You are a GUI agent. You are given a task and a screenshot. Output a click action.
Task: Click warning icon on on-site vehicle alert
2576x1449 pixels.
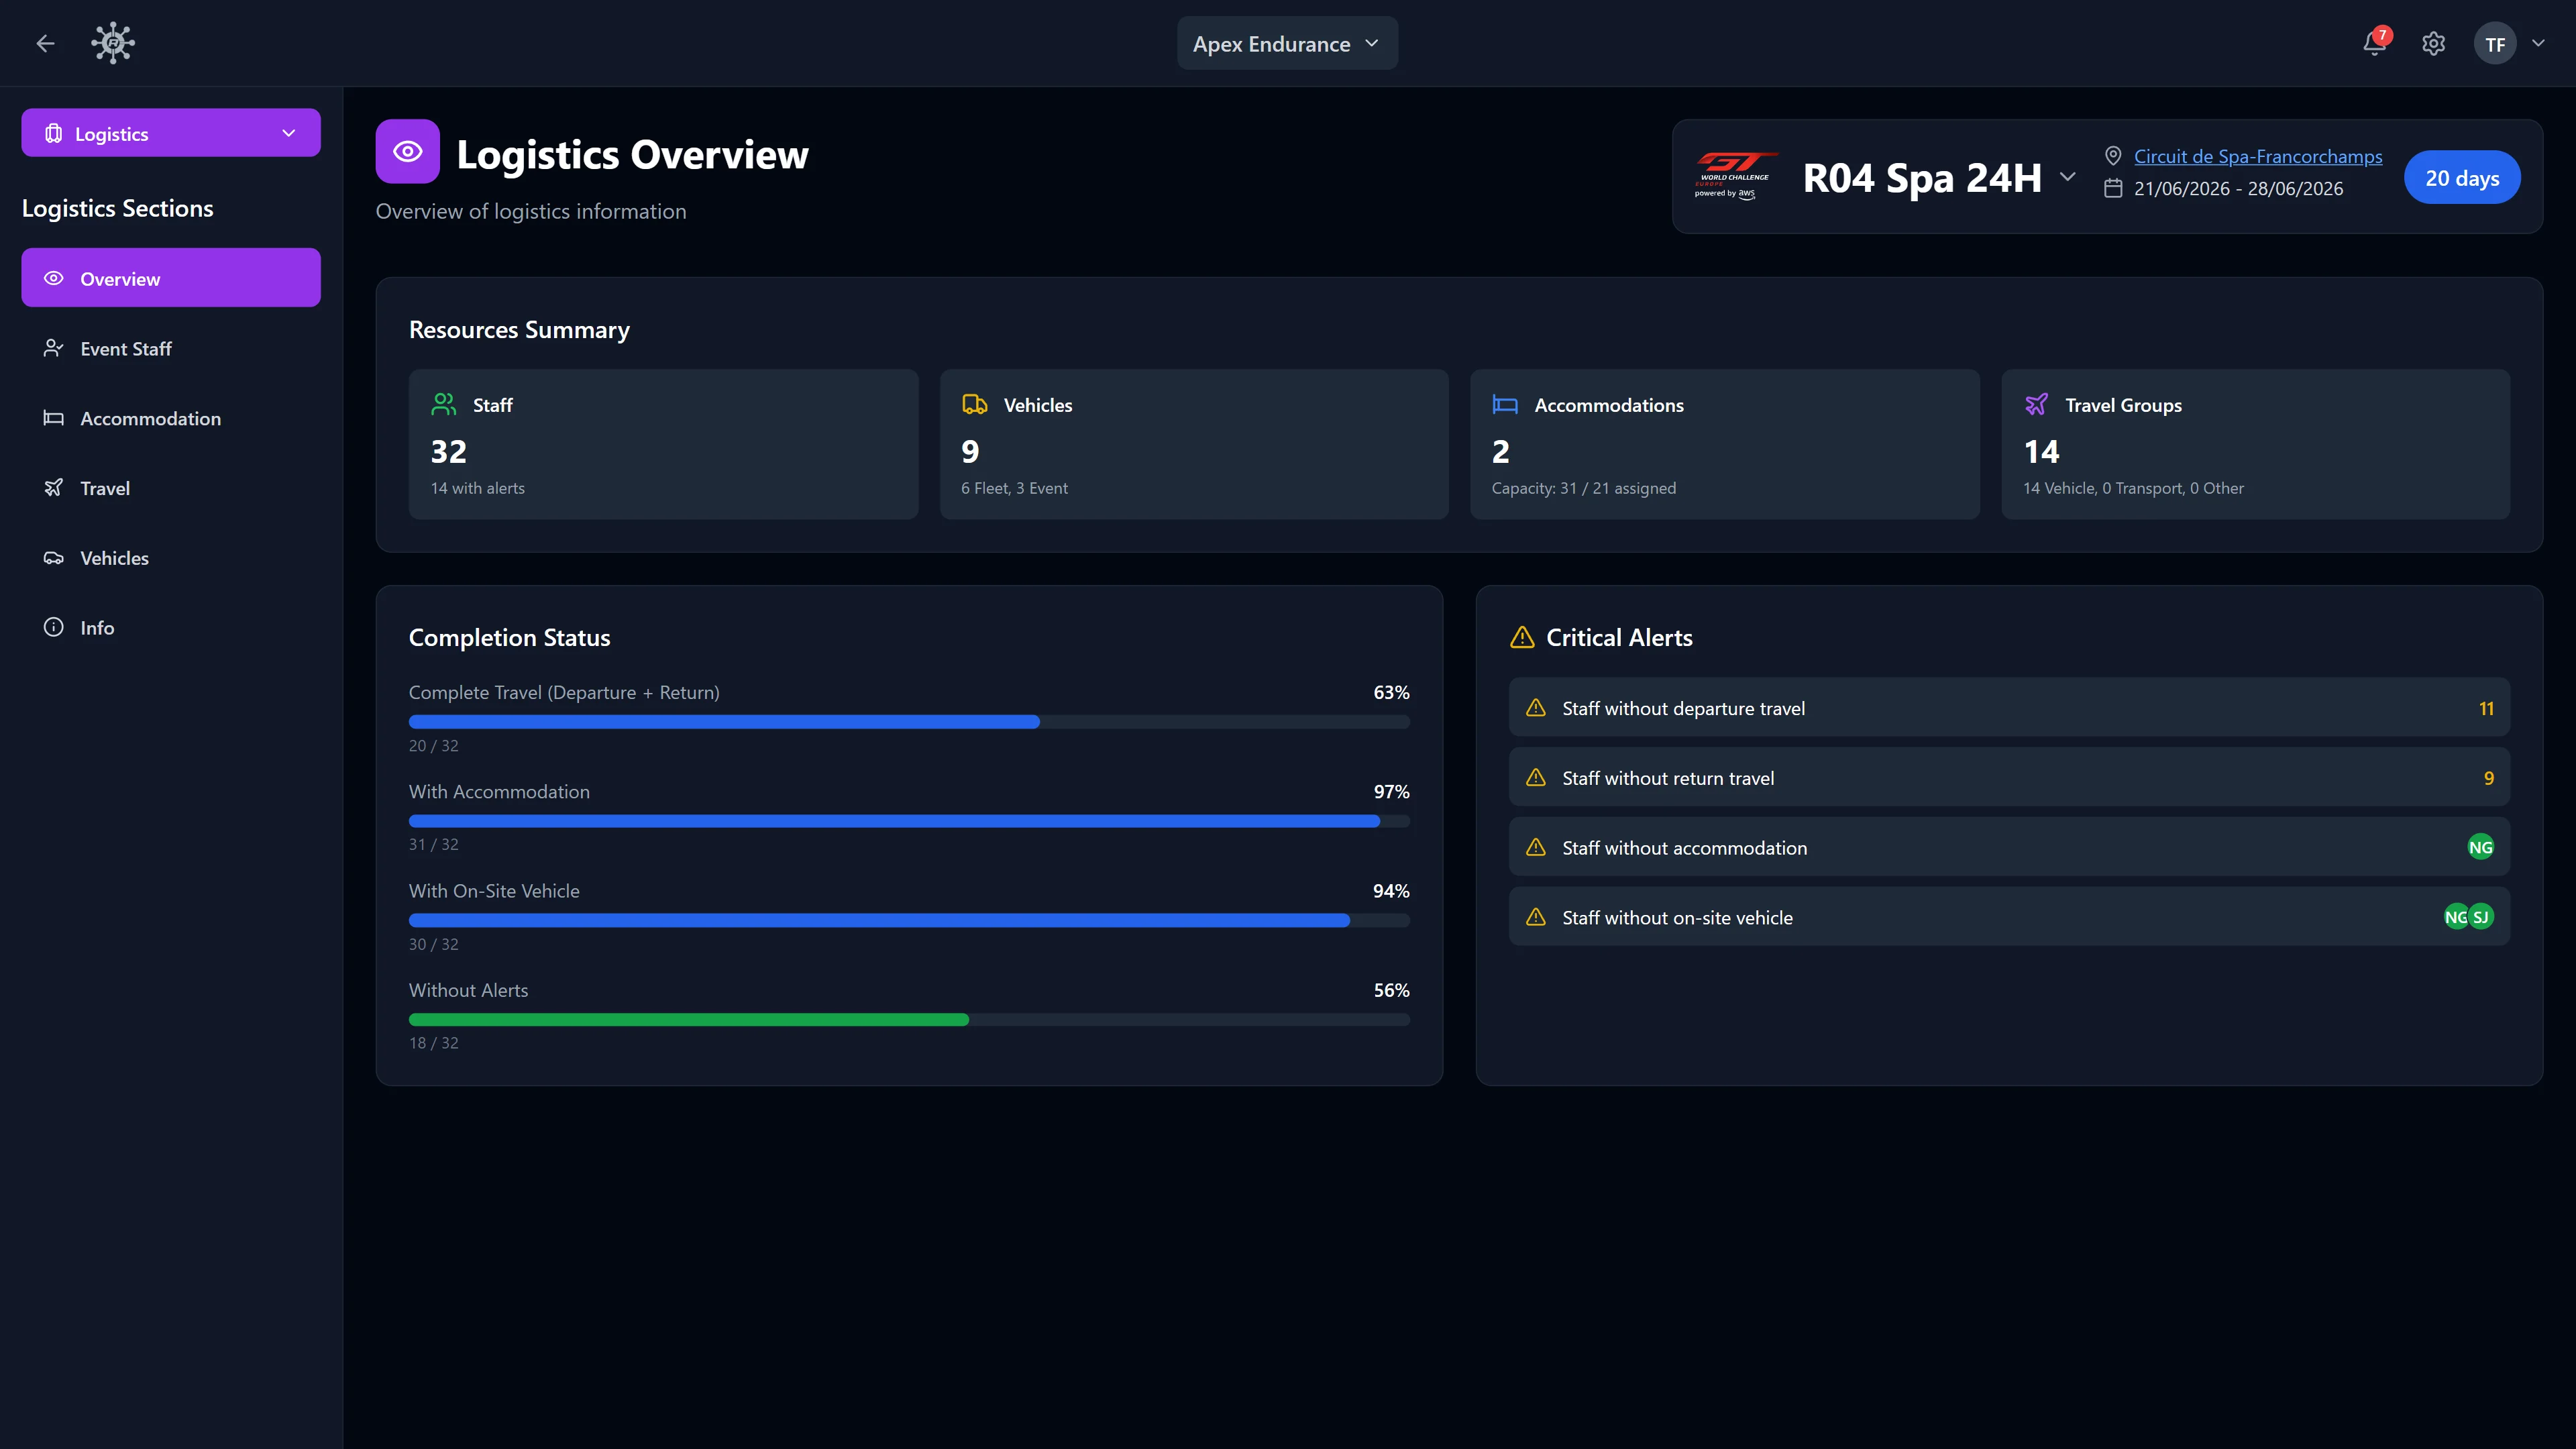1536,917
